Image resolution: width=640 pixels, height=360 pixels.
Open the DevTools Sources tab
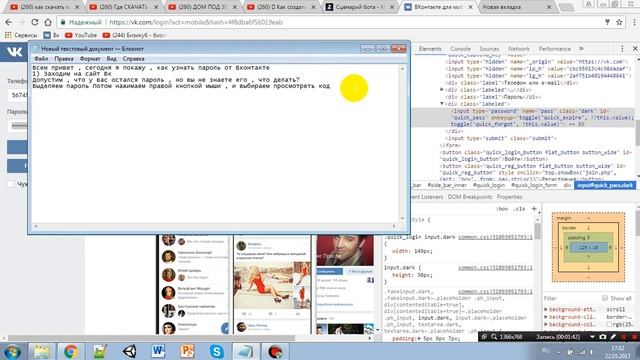[489, 49]
